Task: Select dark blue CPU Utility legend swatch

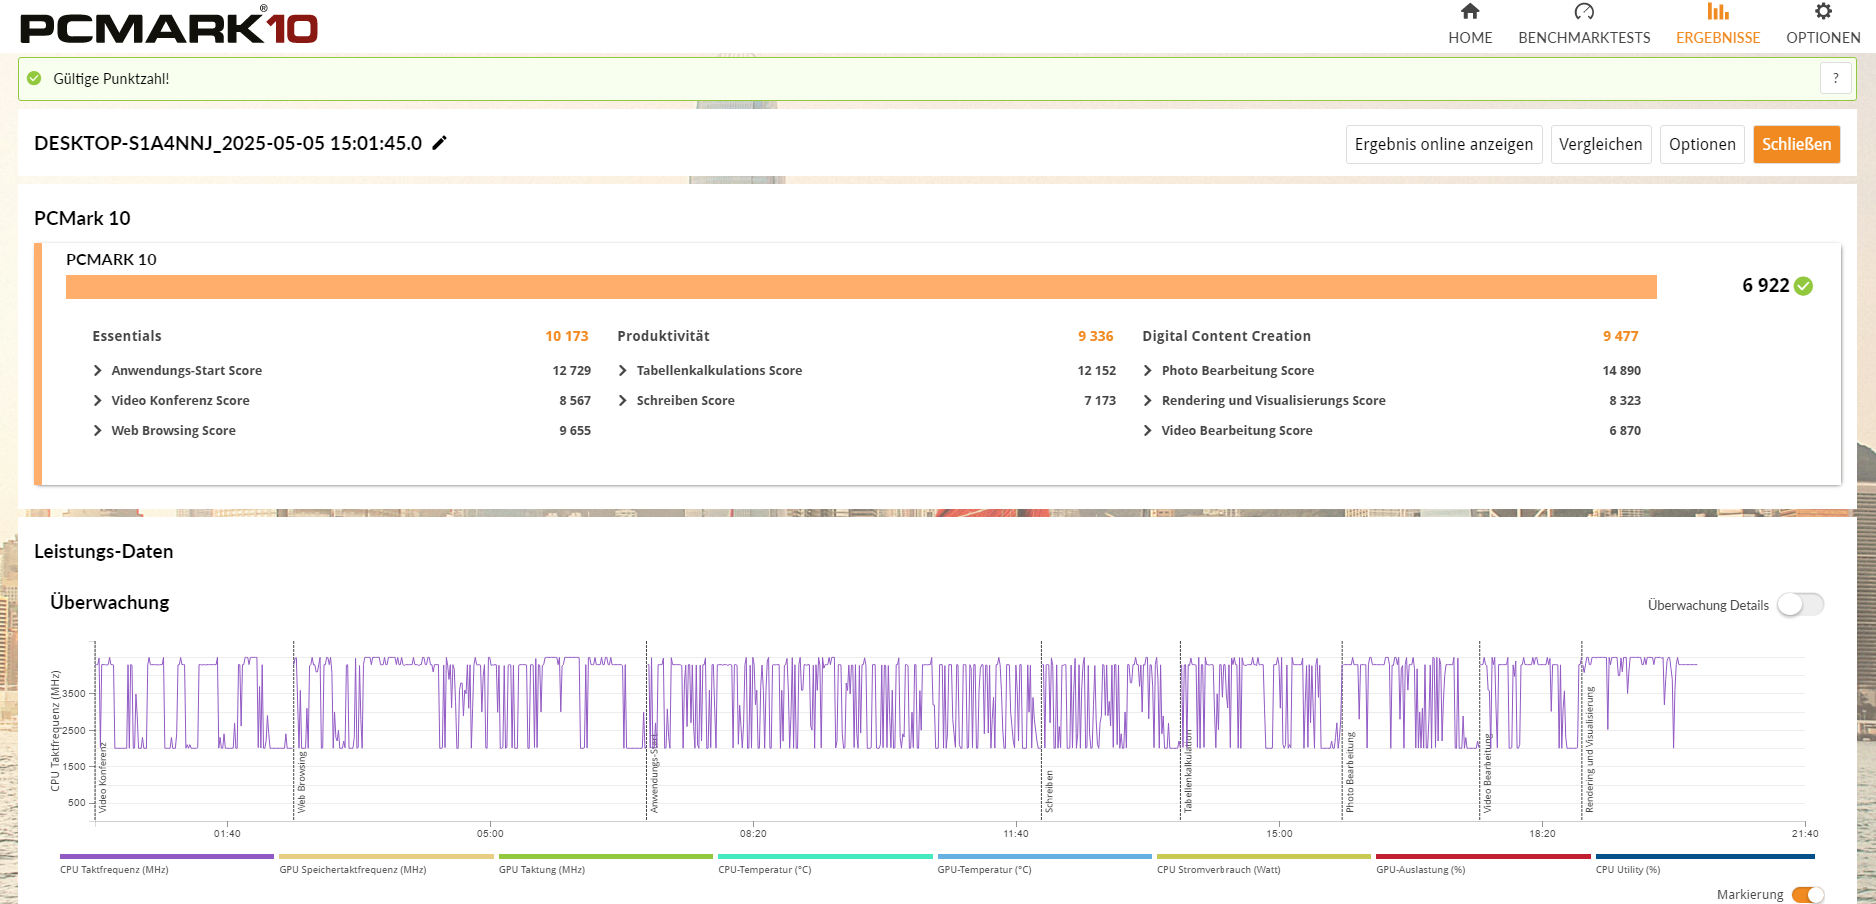Action: tap(1705, 856)
